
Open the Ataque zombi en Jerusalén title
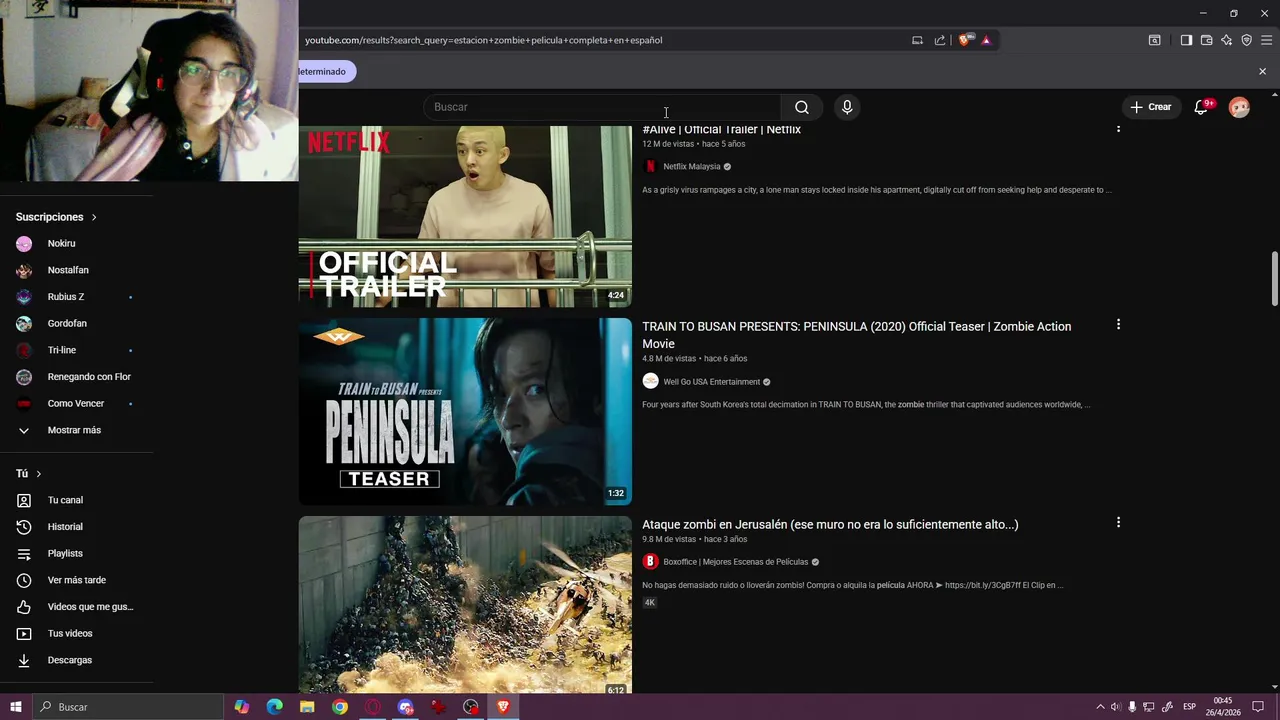830,524
